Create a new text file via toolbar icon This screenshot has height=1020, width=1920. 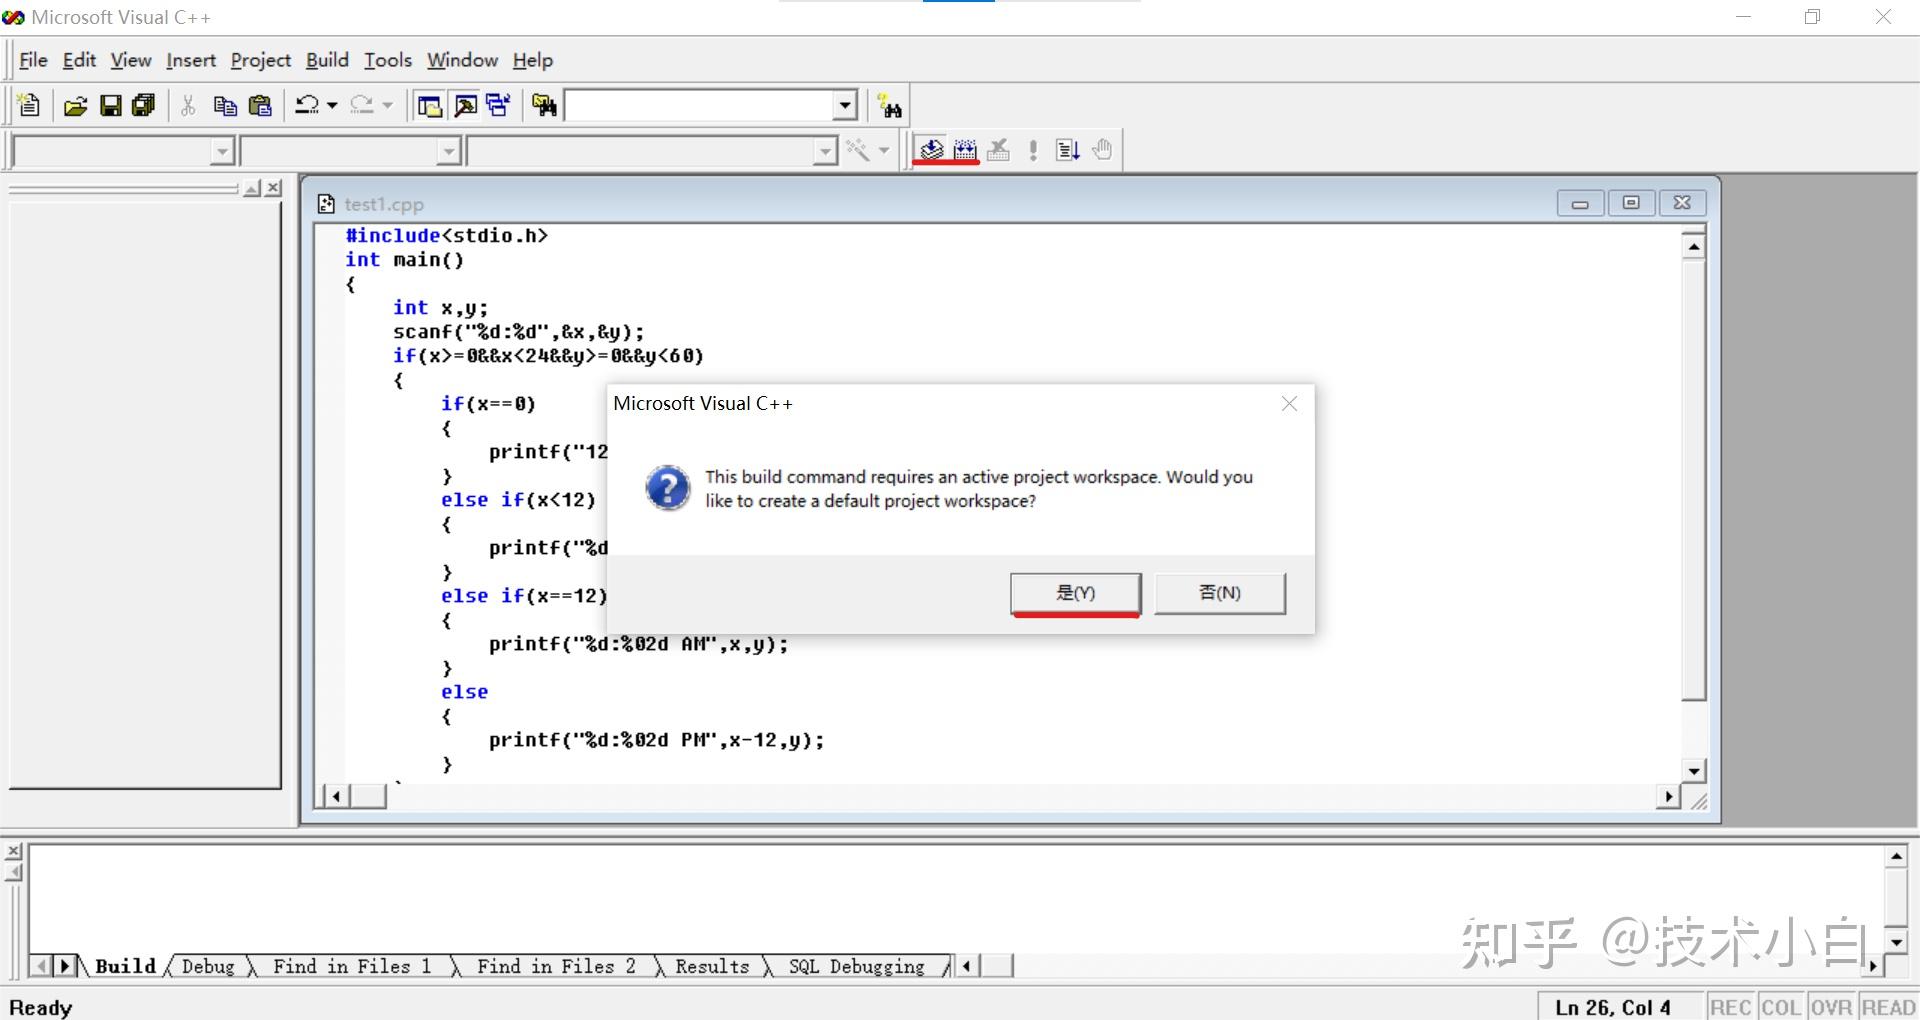[x=29, y=105]
